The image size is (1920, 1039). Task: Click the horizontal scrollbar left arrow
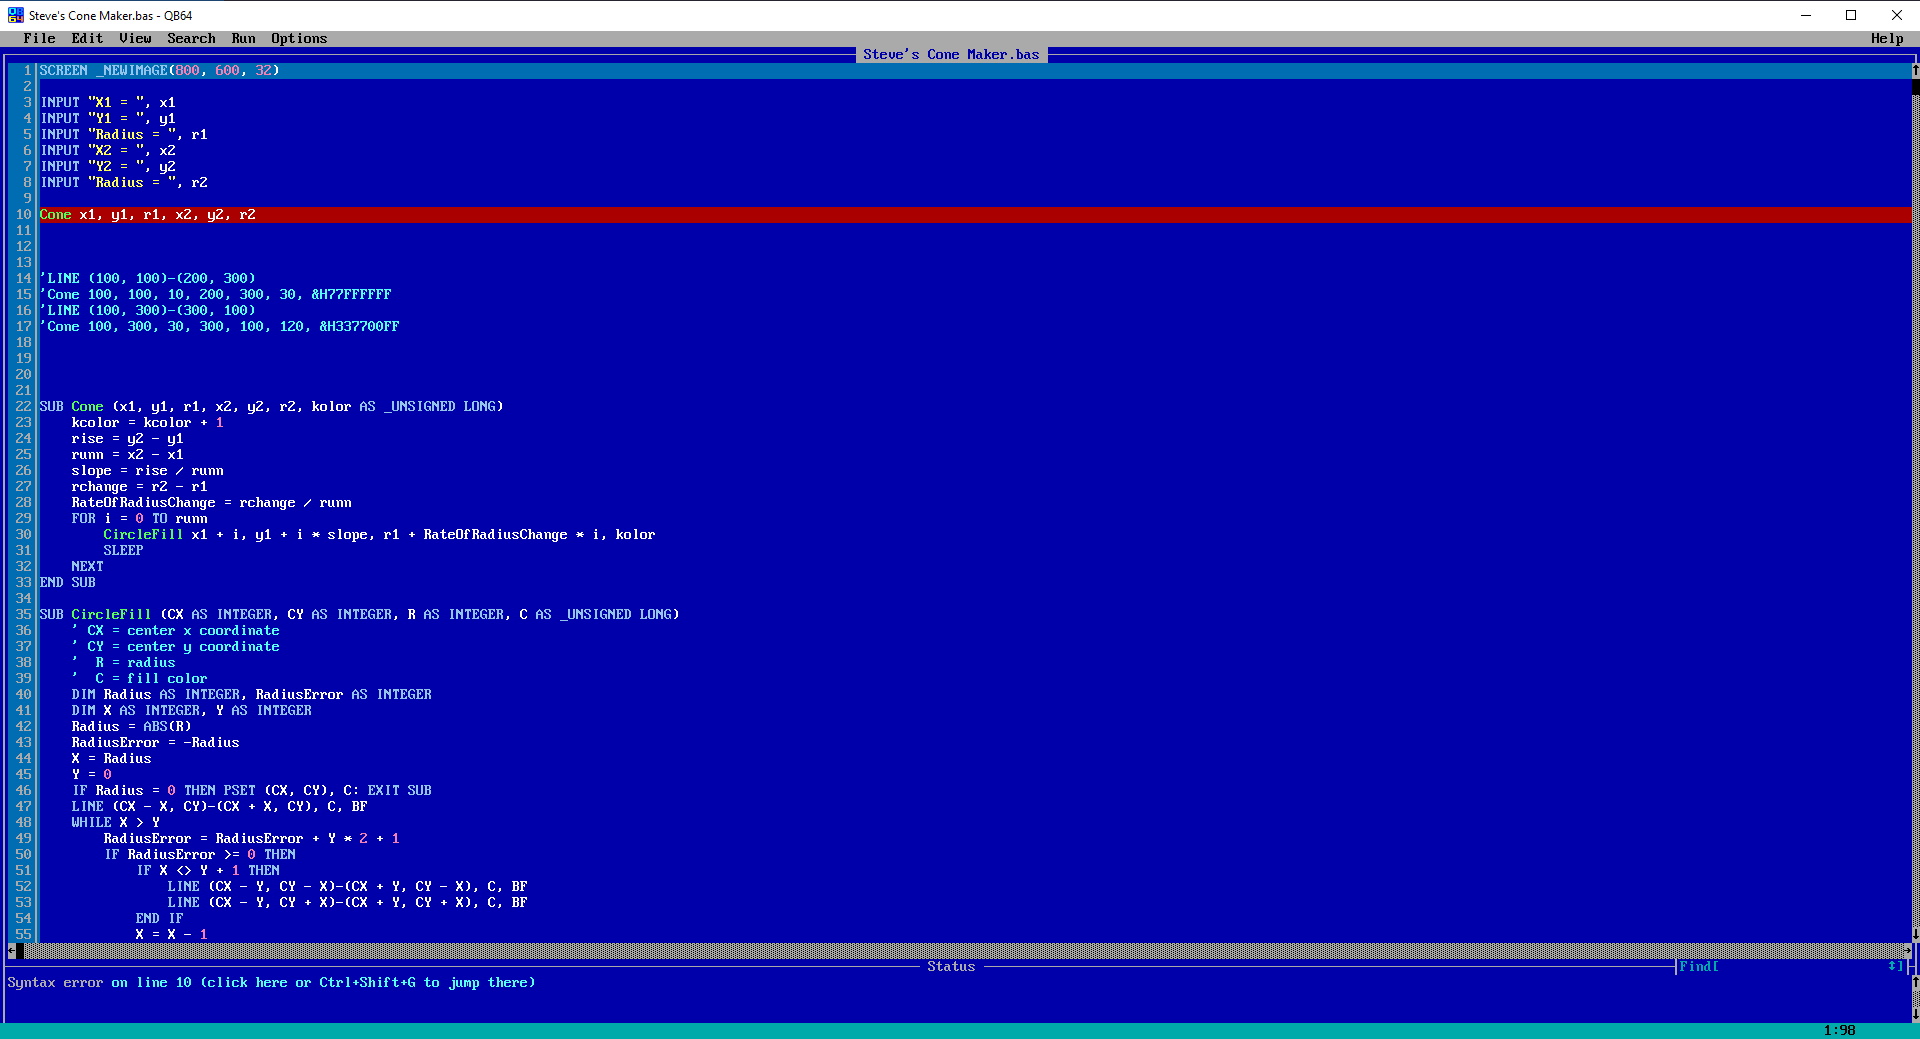[11, 950]
